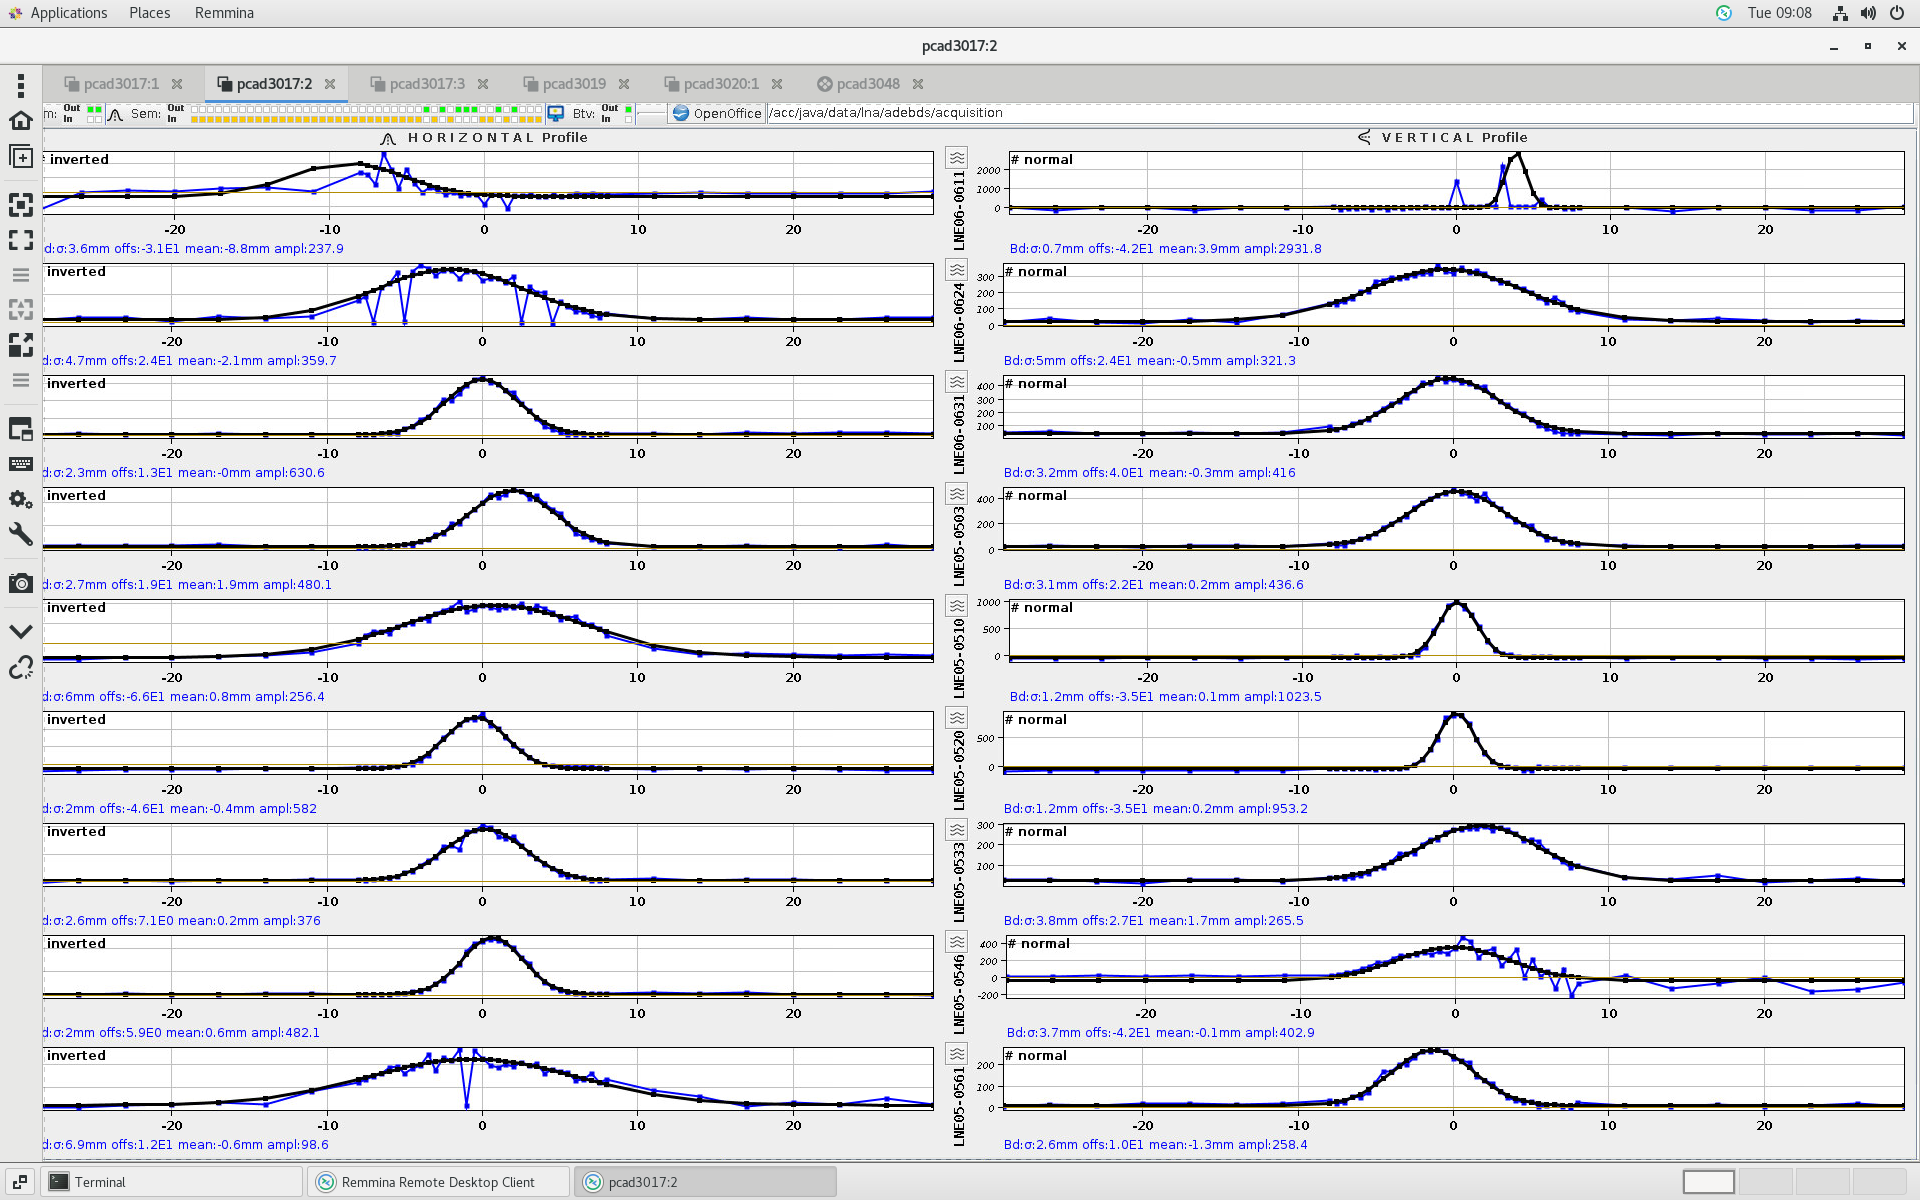
Task: Collapse the LNE05-0510 profile row chevron
Action: (x=957, y=606)
